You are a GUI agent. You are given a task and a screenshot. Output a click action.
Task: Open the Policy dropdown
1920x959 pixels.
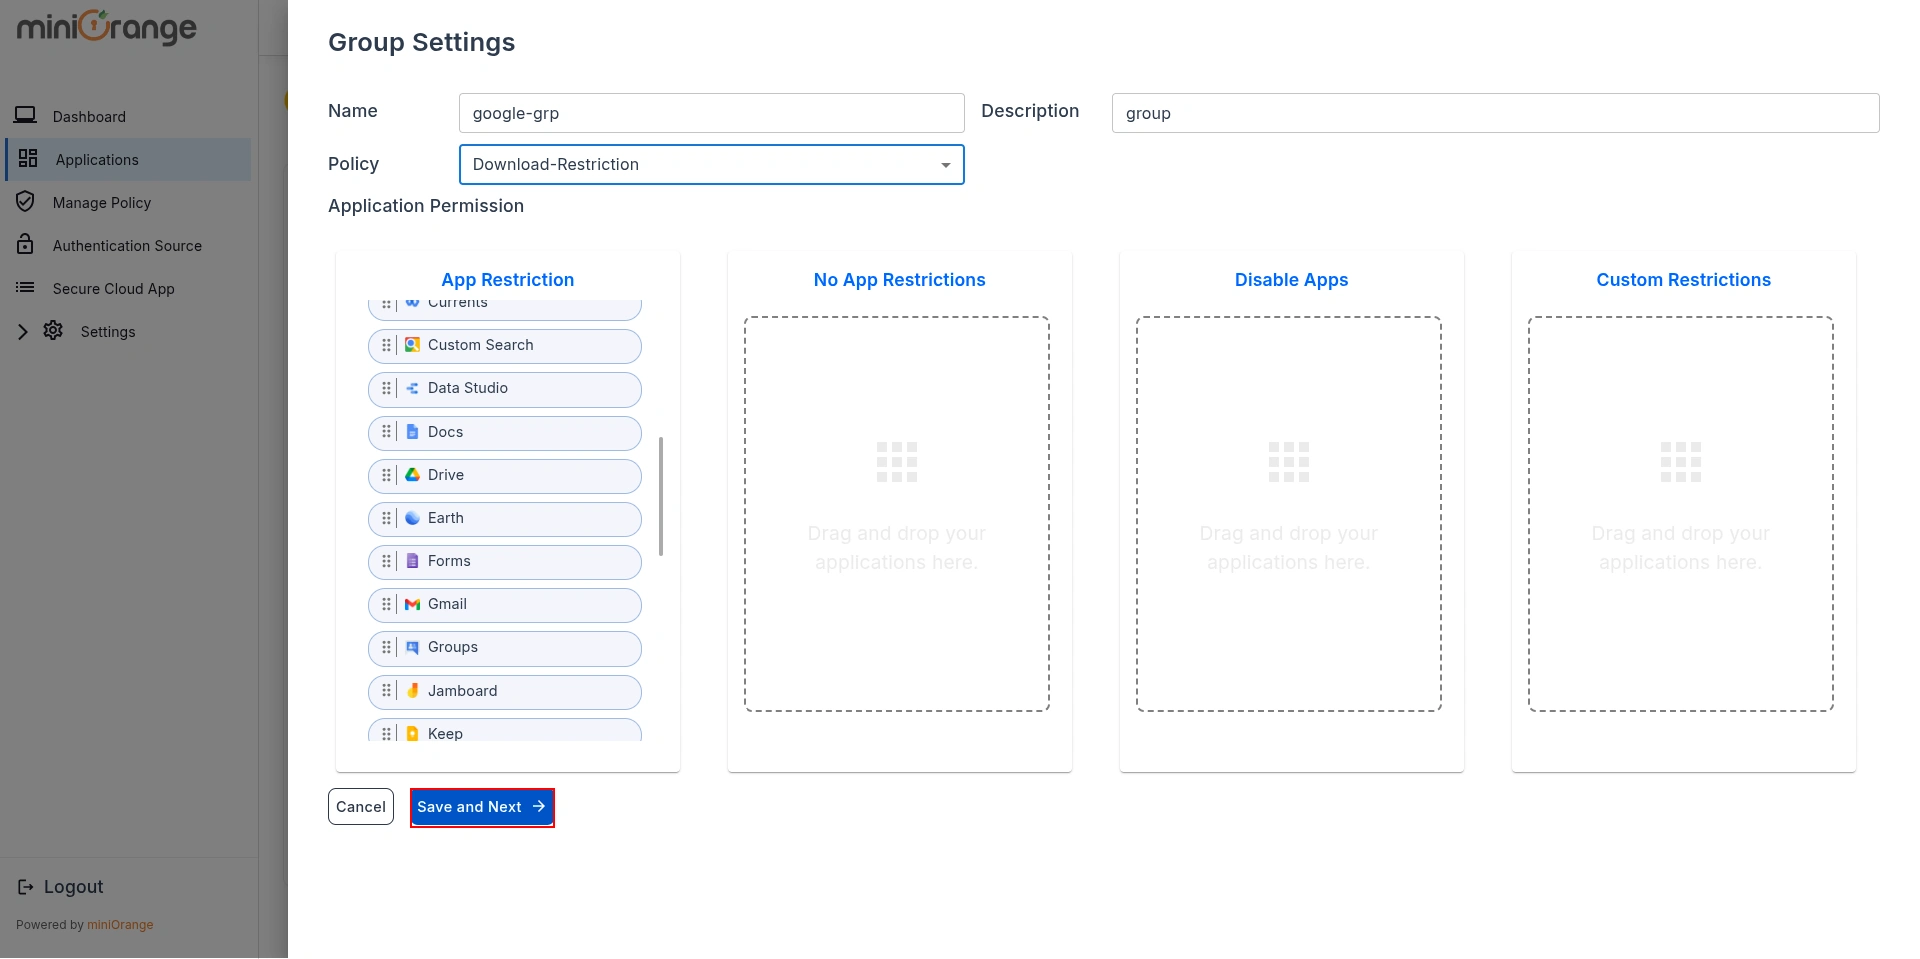click(x=711, y=164)
